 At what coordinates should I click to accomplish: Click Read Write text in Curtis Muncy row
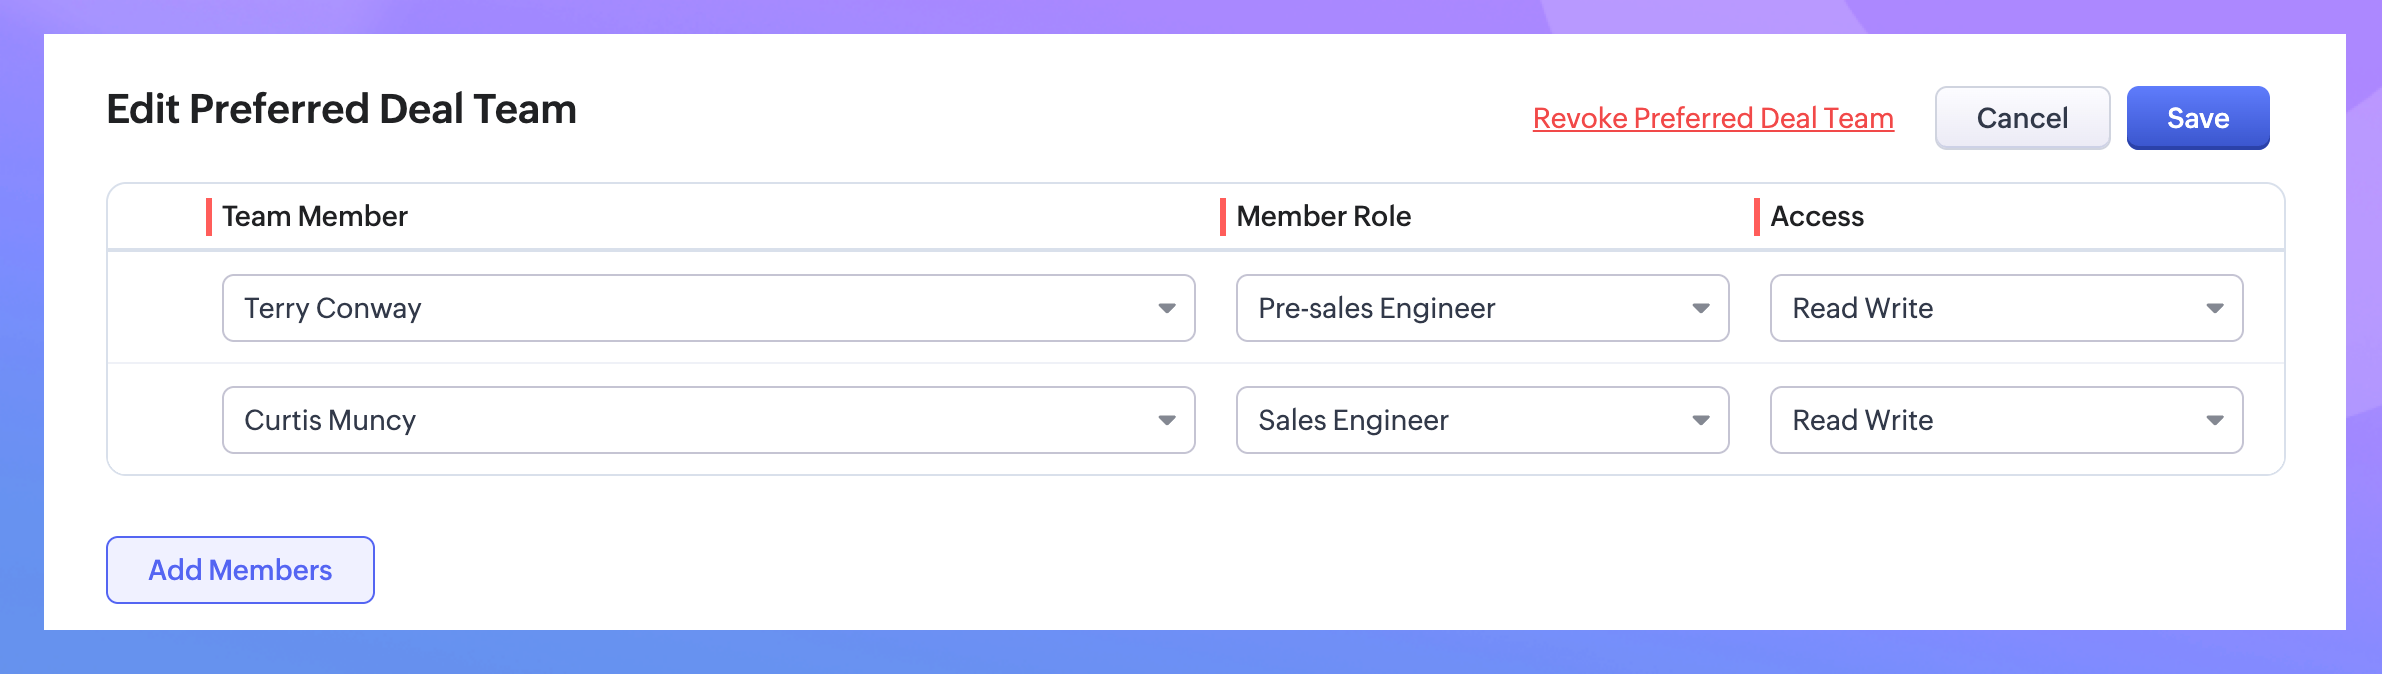(x=1862, y=420)
